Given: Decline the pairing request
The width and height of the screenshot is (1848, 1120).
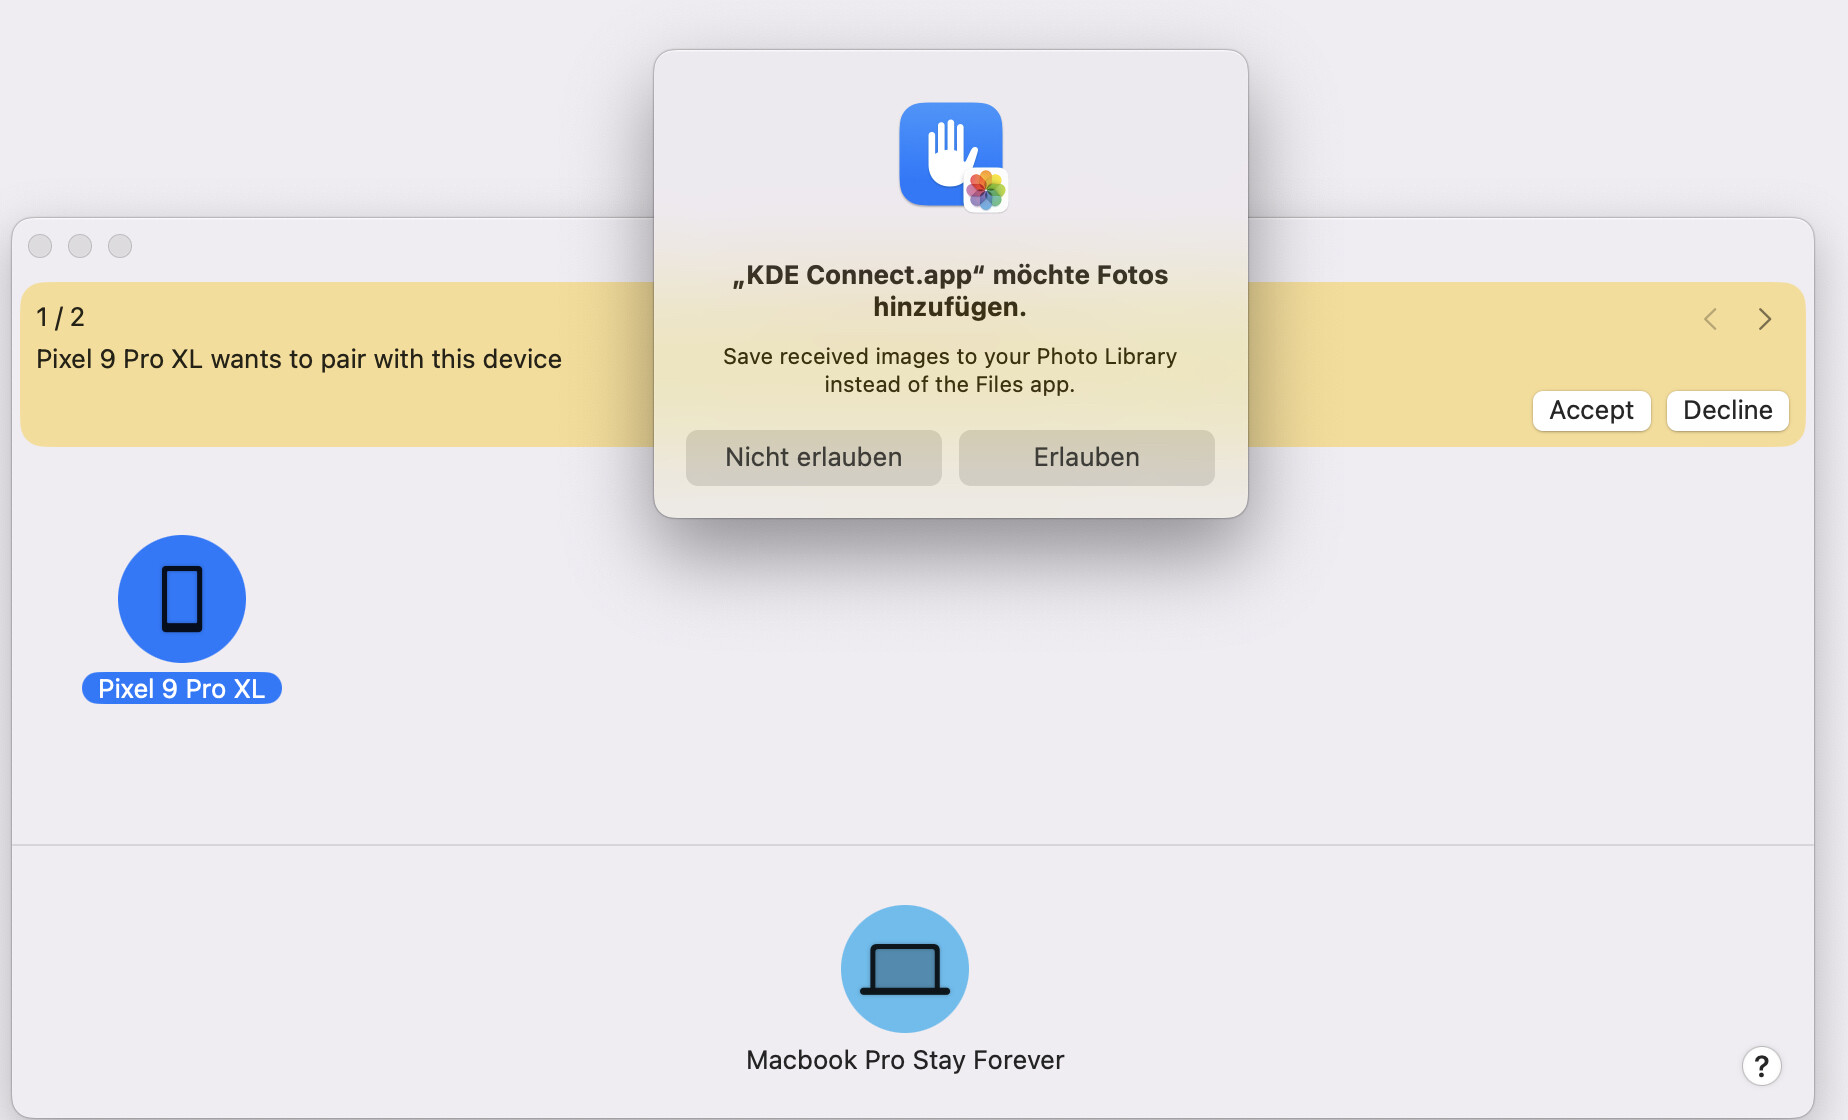Looking at the screenshot, I should (1727, 411).
